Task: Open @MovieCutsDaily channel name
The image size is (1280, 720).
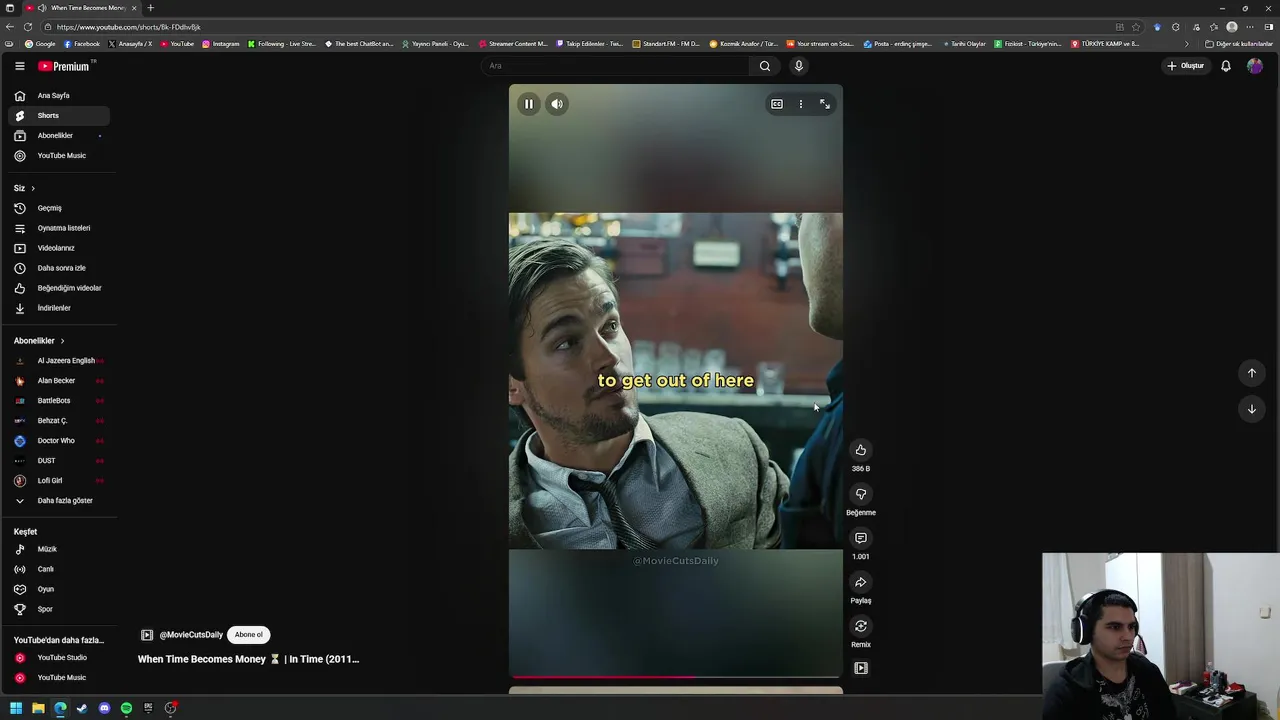Action: coord(191,635)
